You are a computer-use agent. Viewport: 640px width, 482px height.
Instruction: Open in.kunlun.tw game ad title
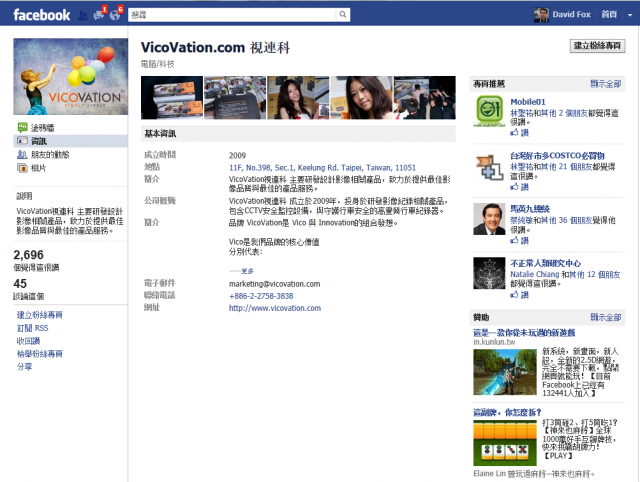click(524, 333)
